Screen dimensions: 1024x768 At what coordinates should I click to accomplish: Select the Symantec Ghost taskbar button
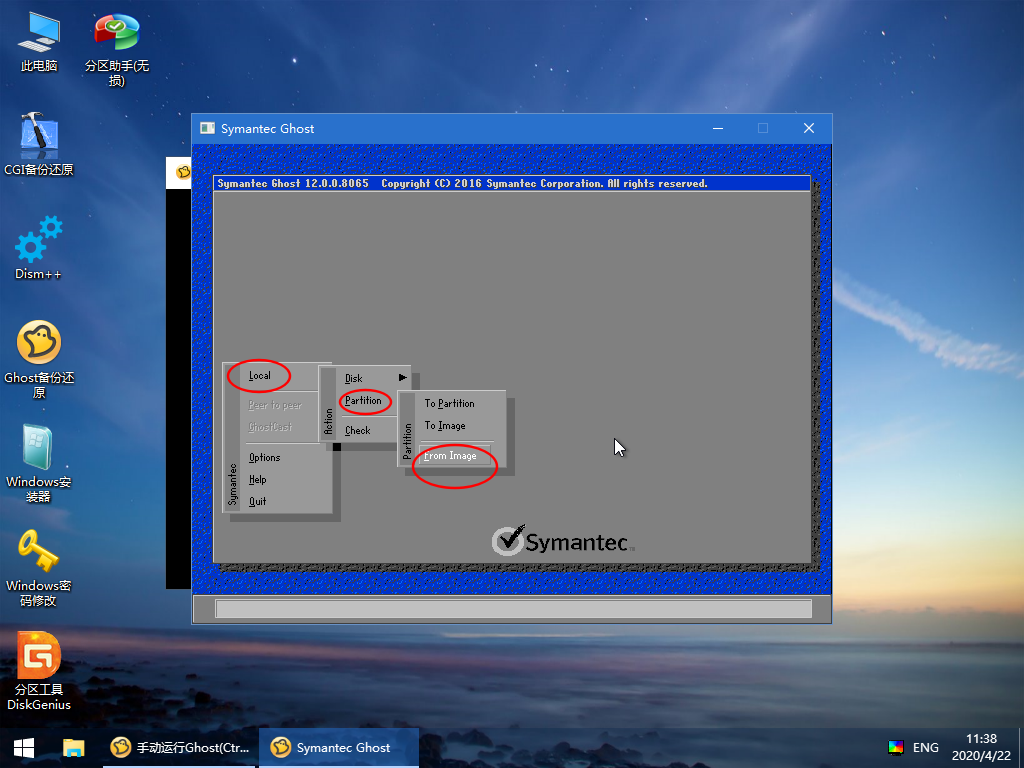pos(338,748)
